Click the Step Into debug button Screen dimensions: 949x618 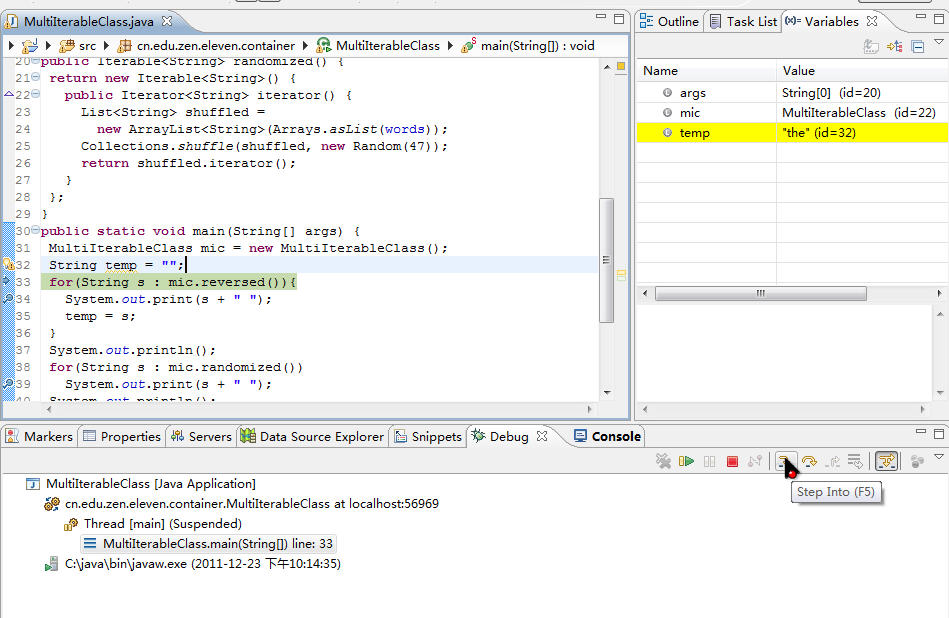[x=786, y=461]
